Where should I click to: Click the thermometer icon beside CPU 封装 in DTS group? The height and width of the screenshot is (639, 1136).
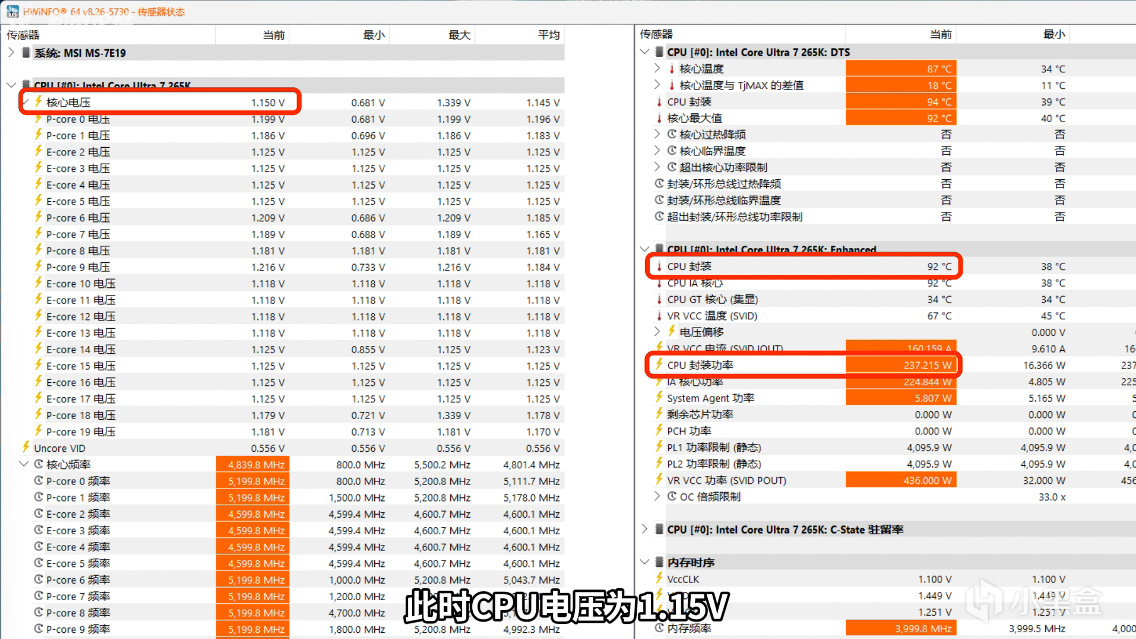pos(659,101)
